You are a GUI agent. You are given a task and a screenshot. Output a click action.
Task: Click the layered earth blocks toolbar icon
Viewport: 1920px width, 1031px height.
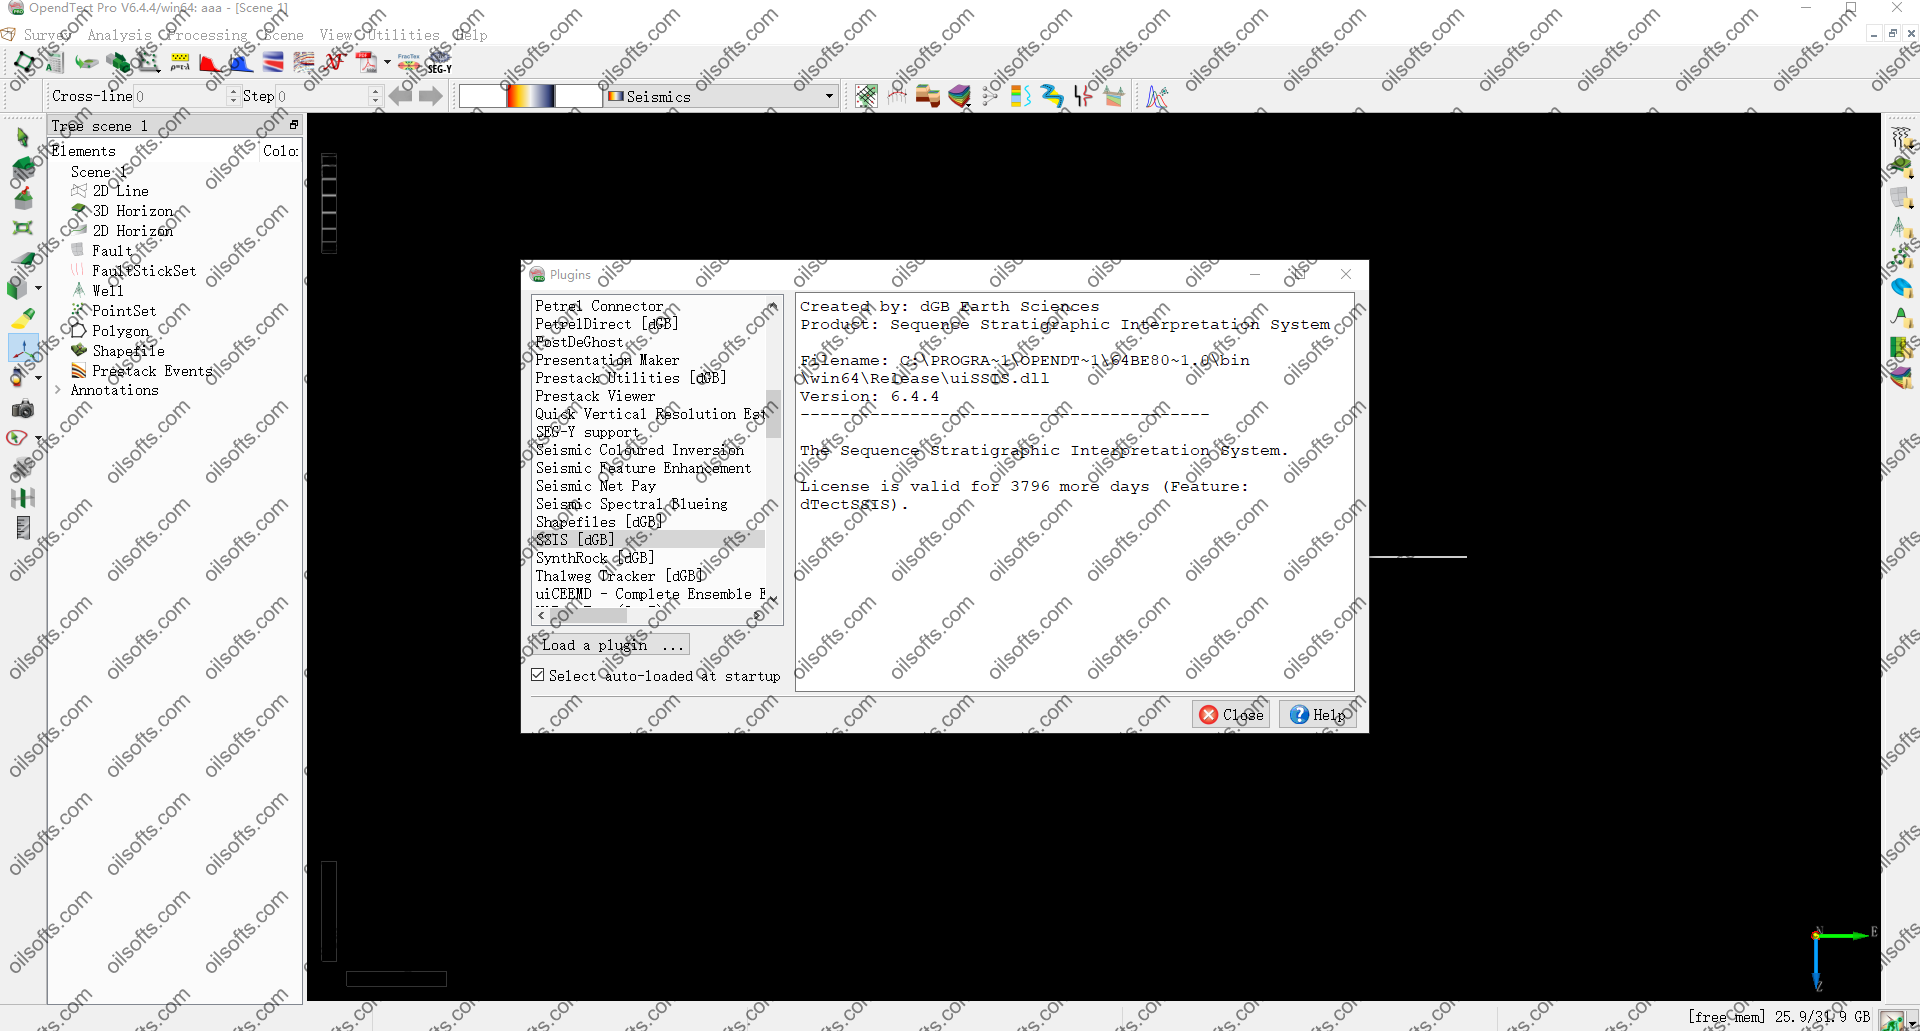[x=928, y=96]
